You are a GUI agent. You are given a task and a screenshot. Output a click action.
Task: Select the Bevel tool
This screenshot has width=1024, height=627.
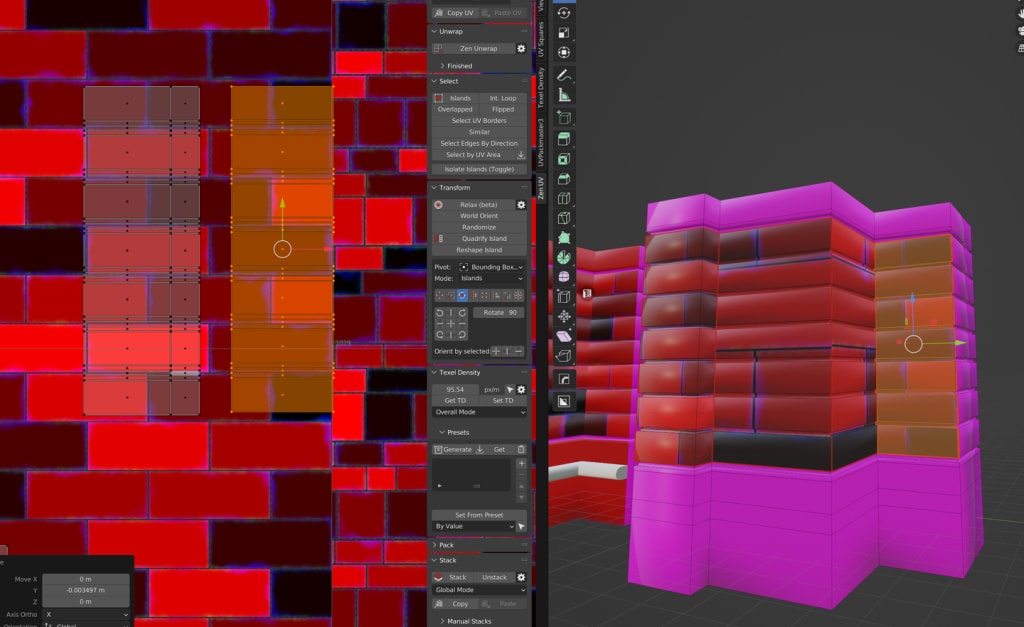pyautogui.click(x=564, y=178)
